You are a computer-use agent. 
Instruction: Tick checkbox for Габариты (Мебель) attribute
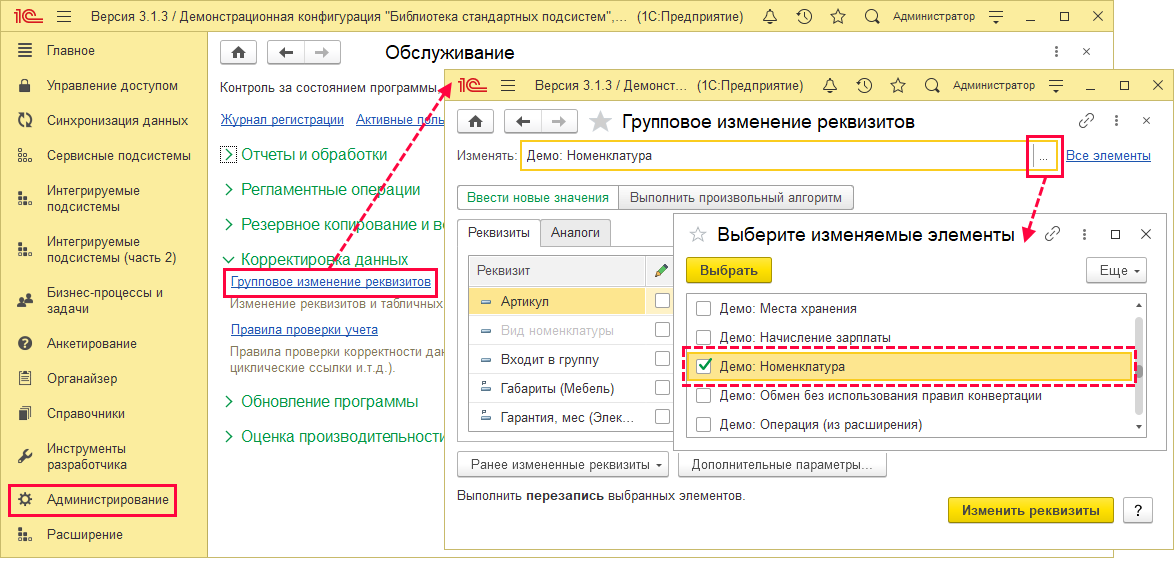click(662, 388)
